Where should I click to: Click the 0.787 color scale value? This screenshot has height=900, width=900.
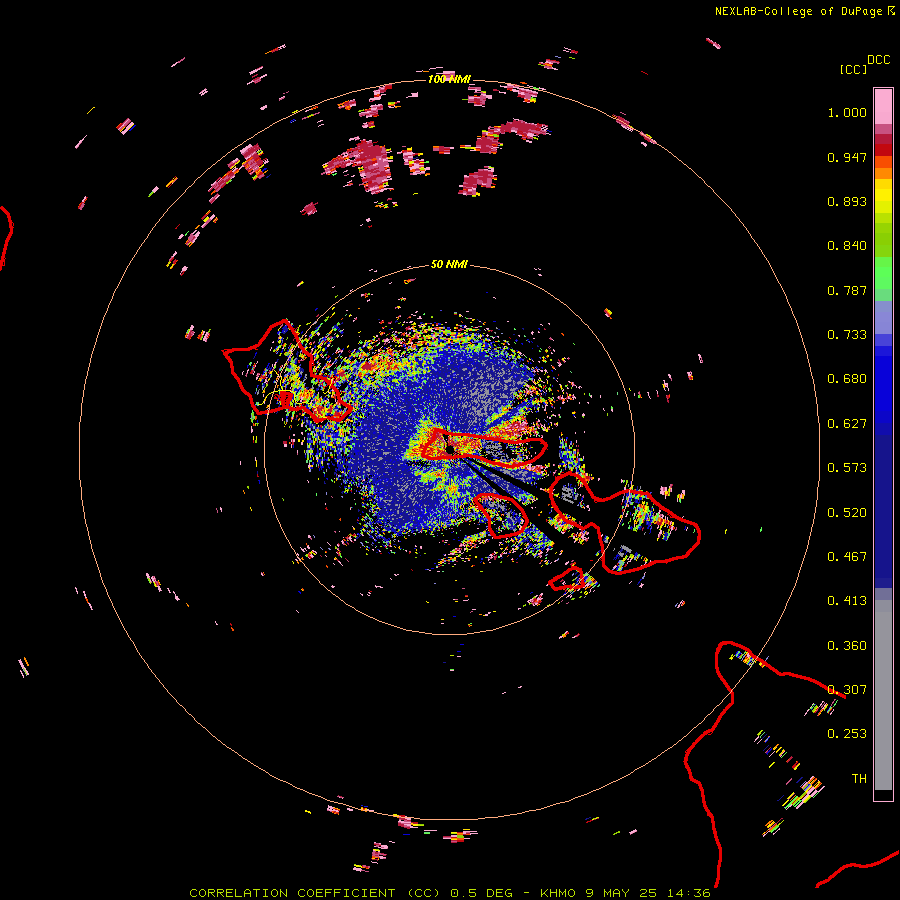847,290
